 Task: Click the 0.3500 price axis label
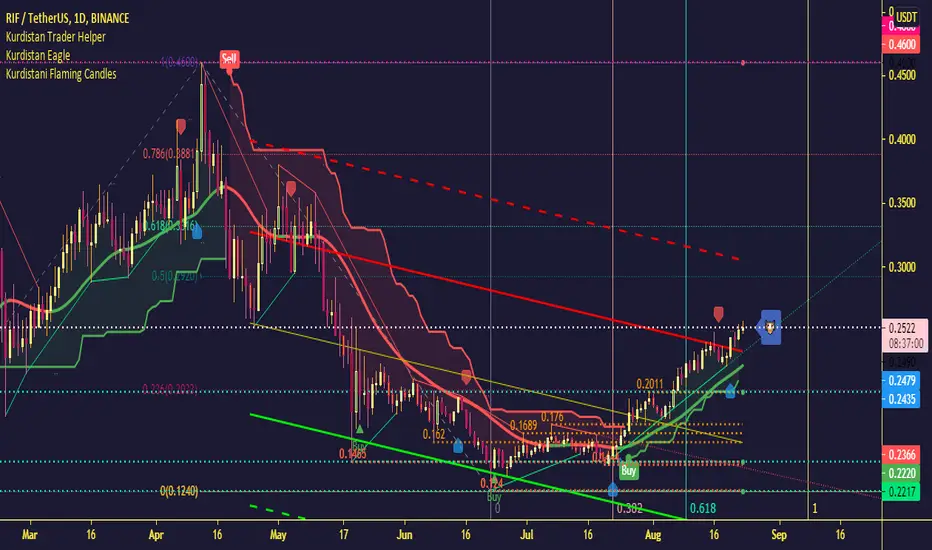pyautogui.click(x=902, y=203)
